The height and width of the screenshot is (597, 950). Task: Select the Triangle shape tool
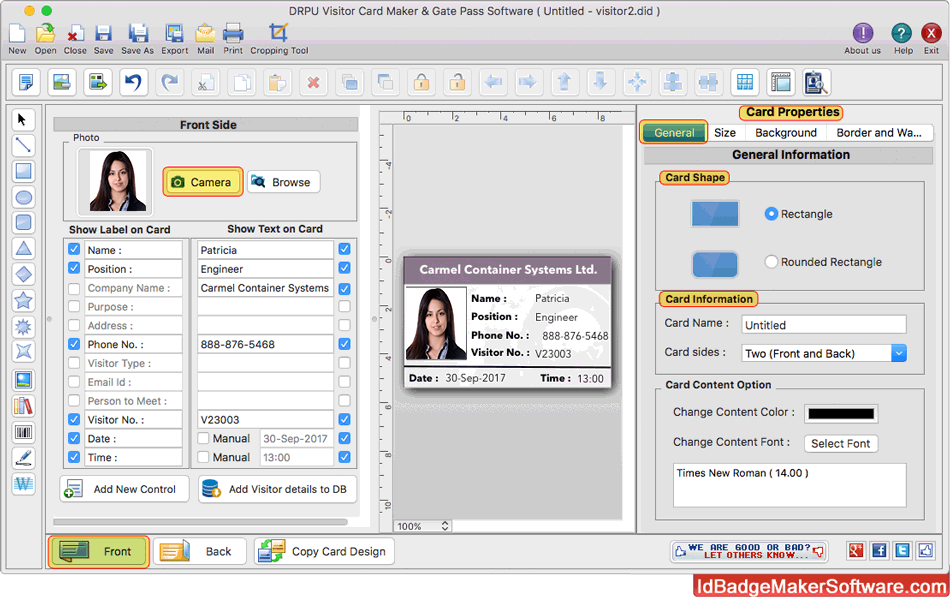[x=23, y=248]
